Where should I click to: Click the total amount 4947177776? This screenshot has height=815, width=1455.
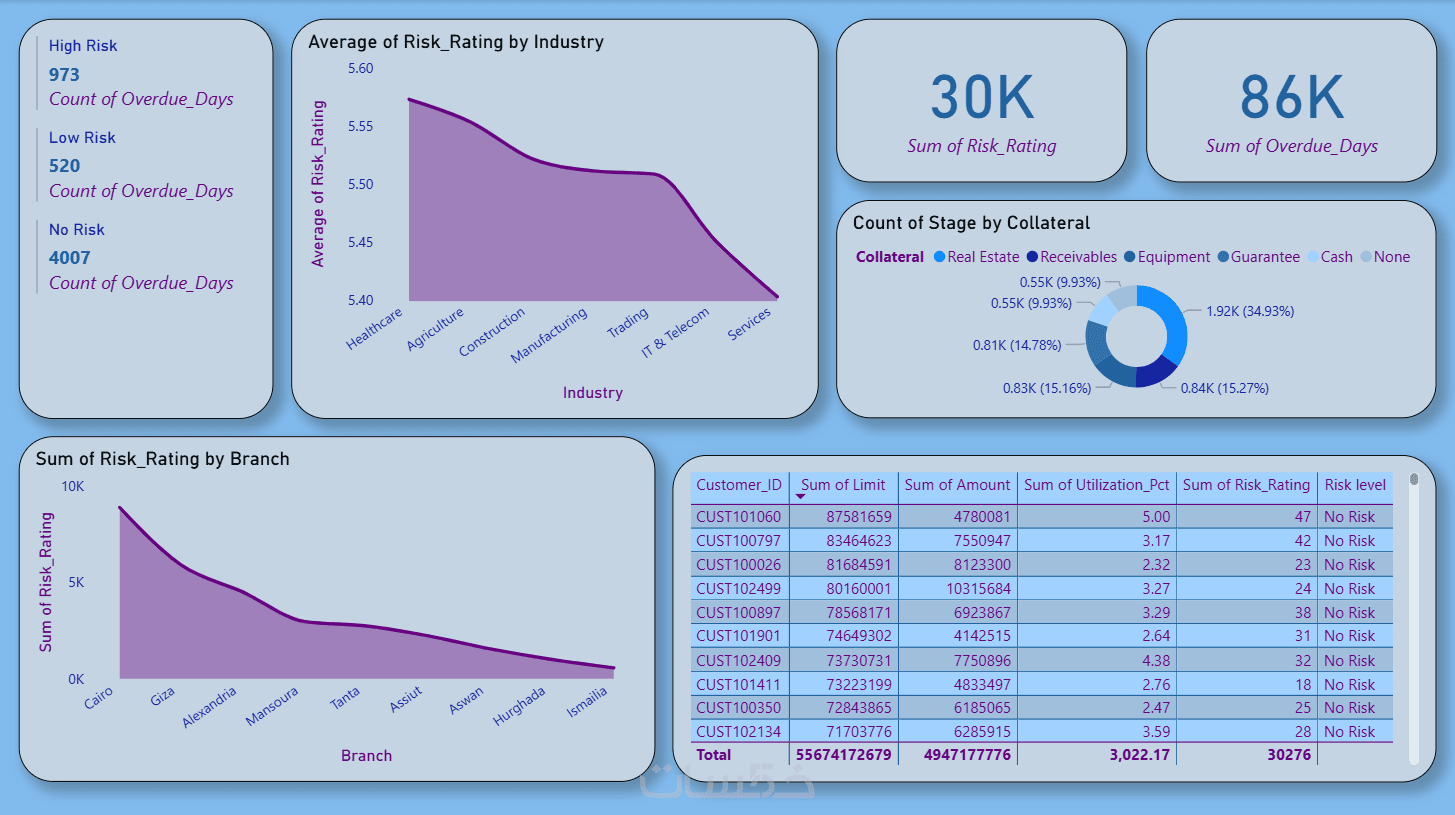point(967,755)
